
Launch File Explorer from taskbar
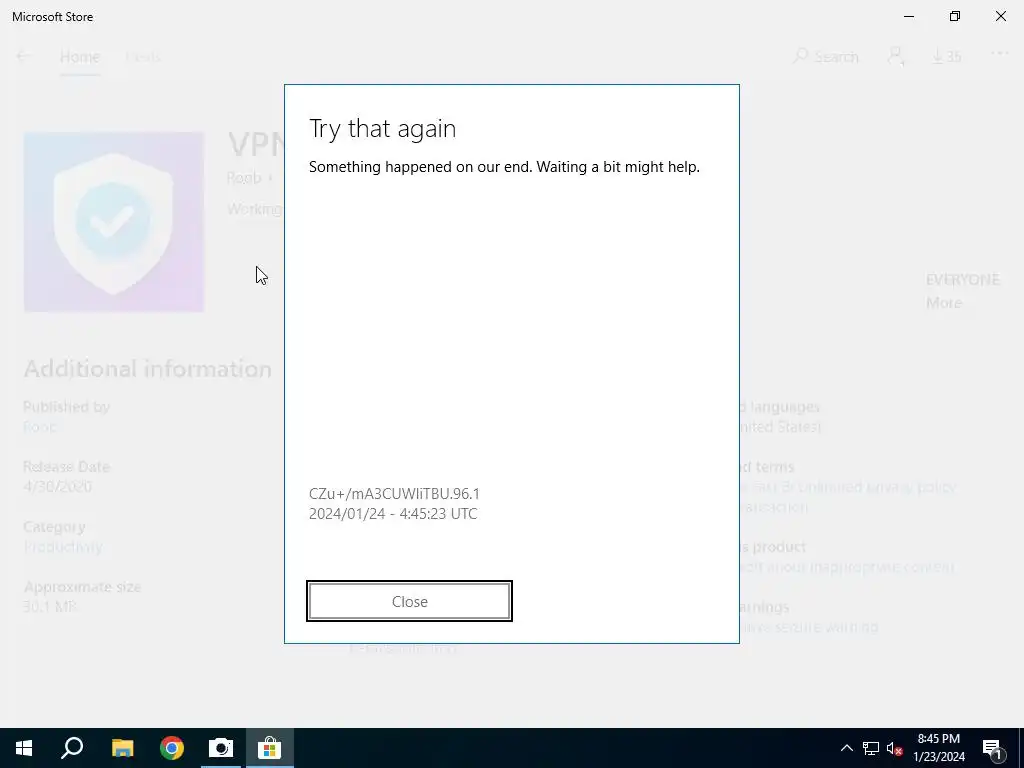click(122, 748)
